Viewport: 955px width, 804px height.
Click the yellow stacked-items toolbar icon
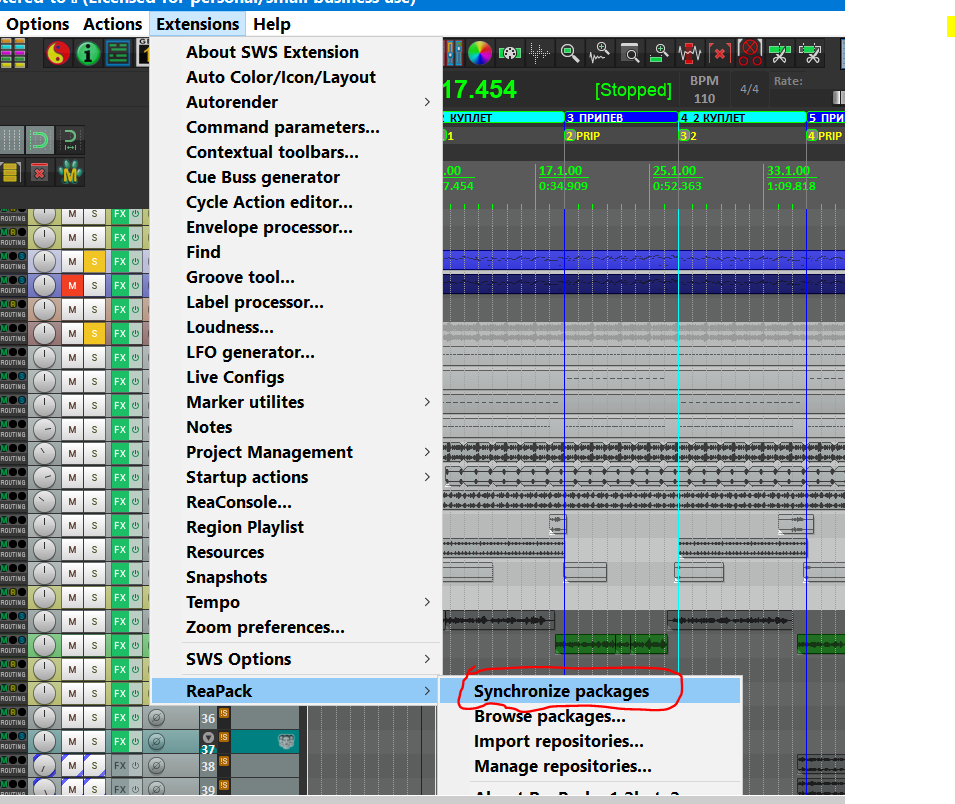click(x=11, y=172)
